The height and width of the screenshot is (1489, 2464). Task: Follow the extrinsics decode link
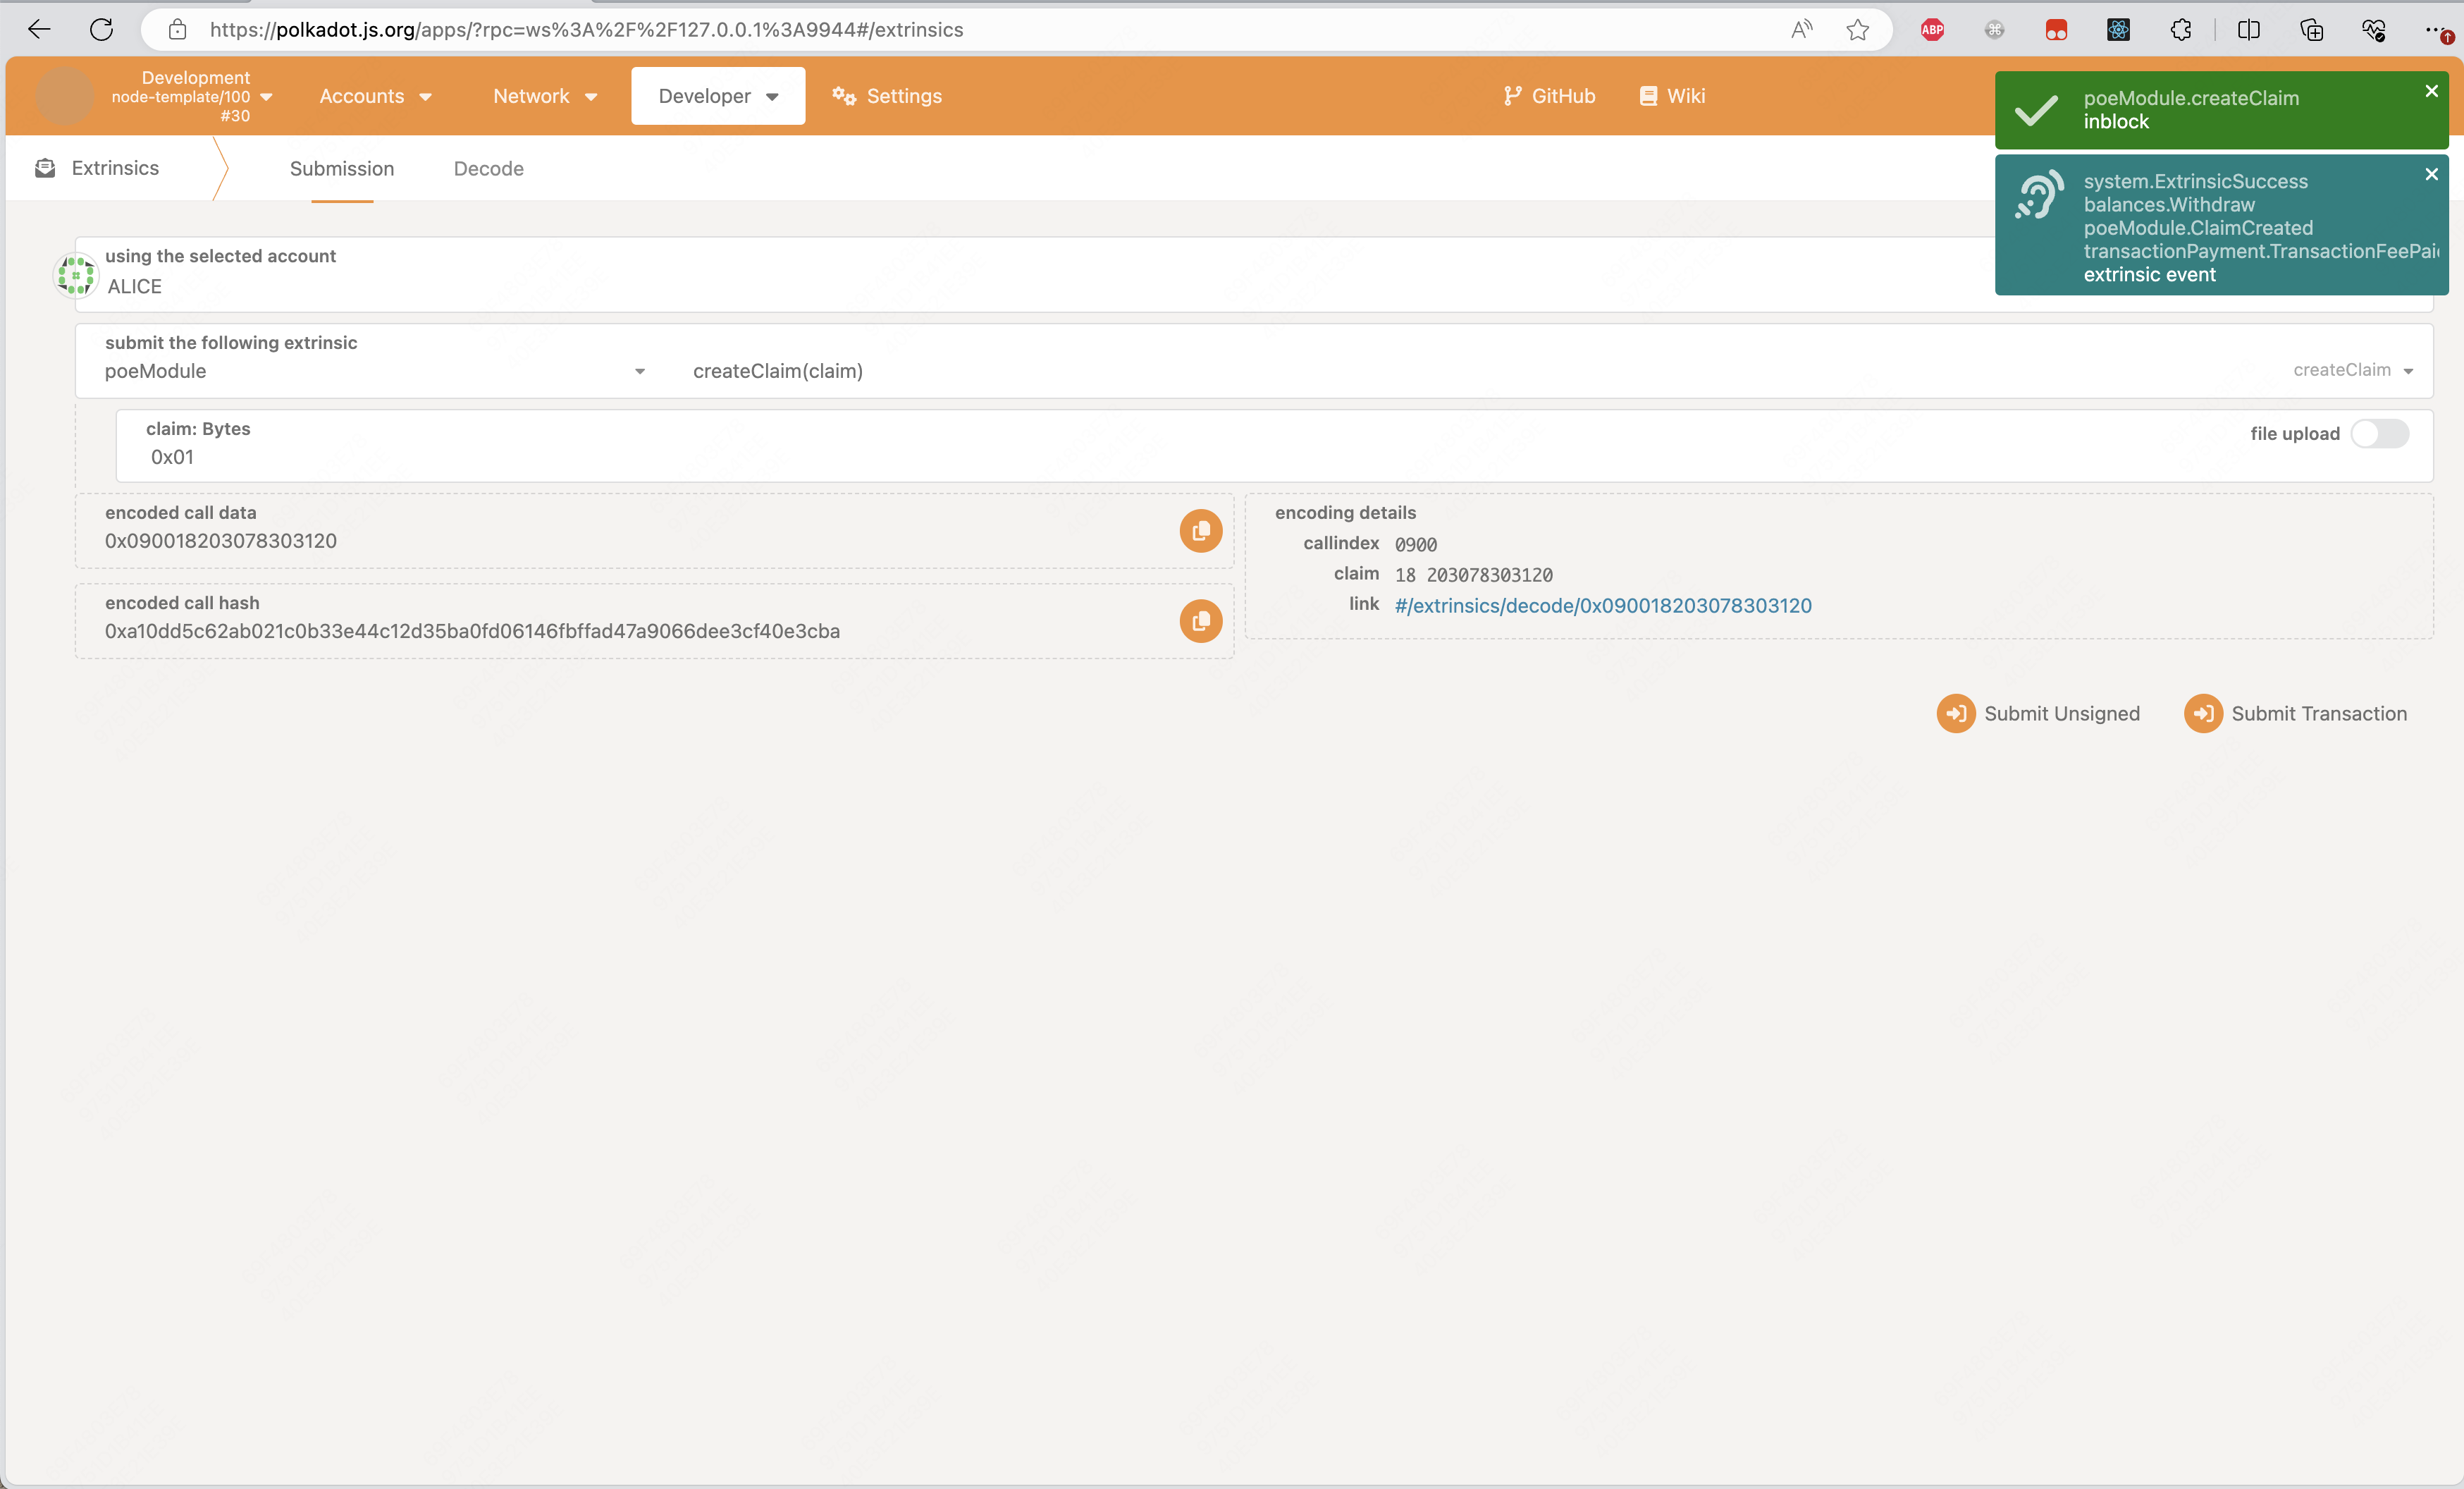coord(1602,605)
